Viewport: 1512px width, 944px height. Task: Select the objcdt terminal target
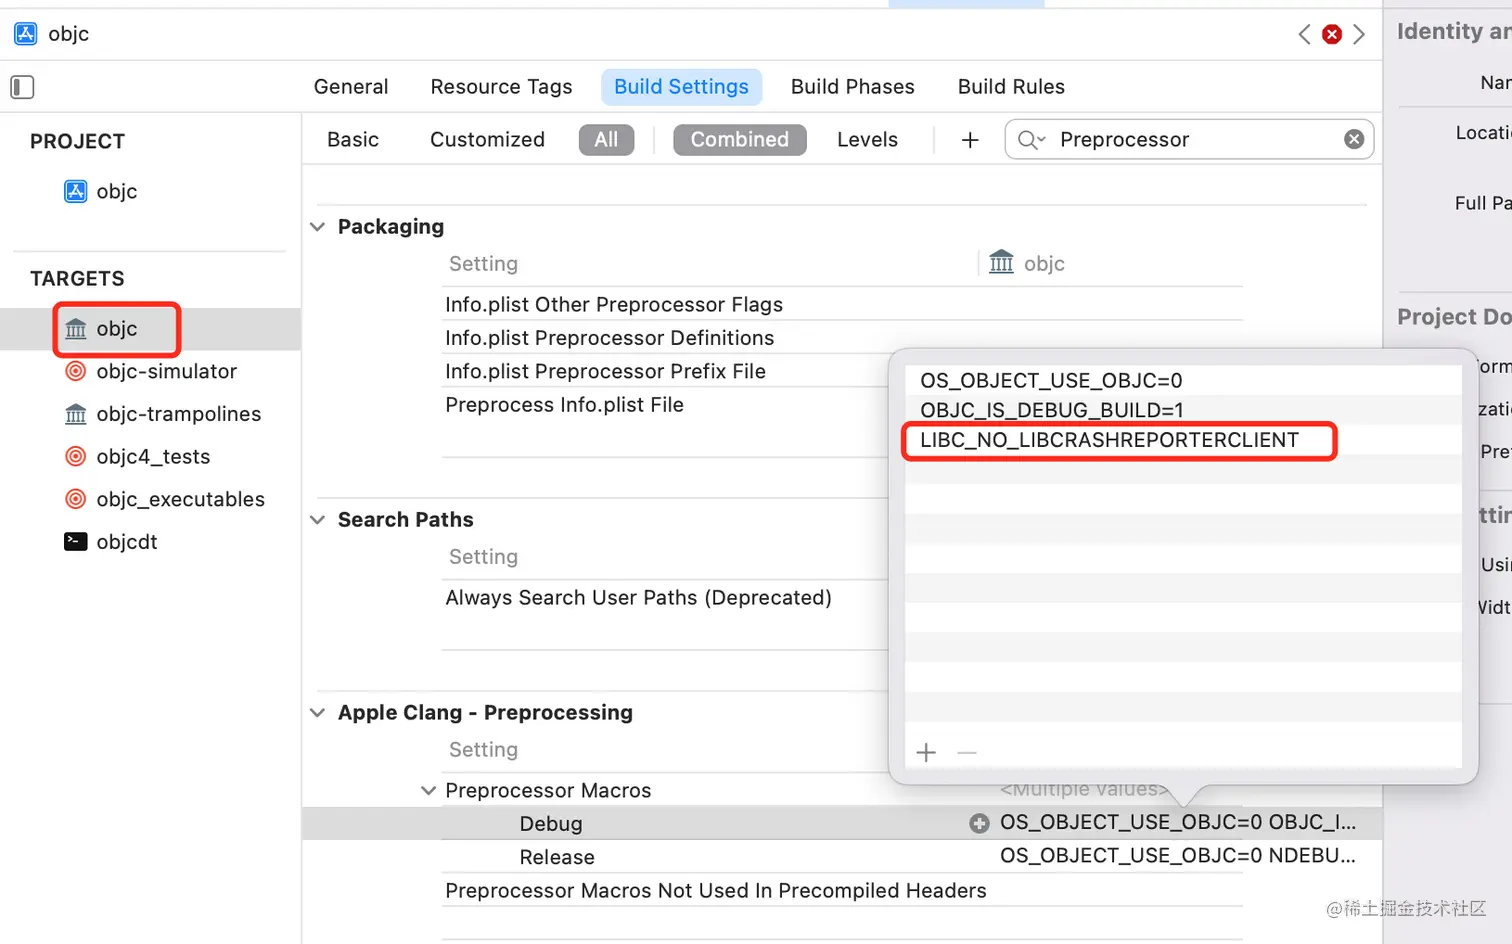pyautogui.click(x=127, y=542)
